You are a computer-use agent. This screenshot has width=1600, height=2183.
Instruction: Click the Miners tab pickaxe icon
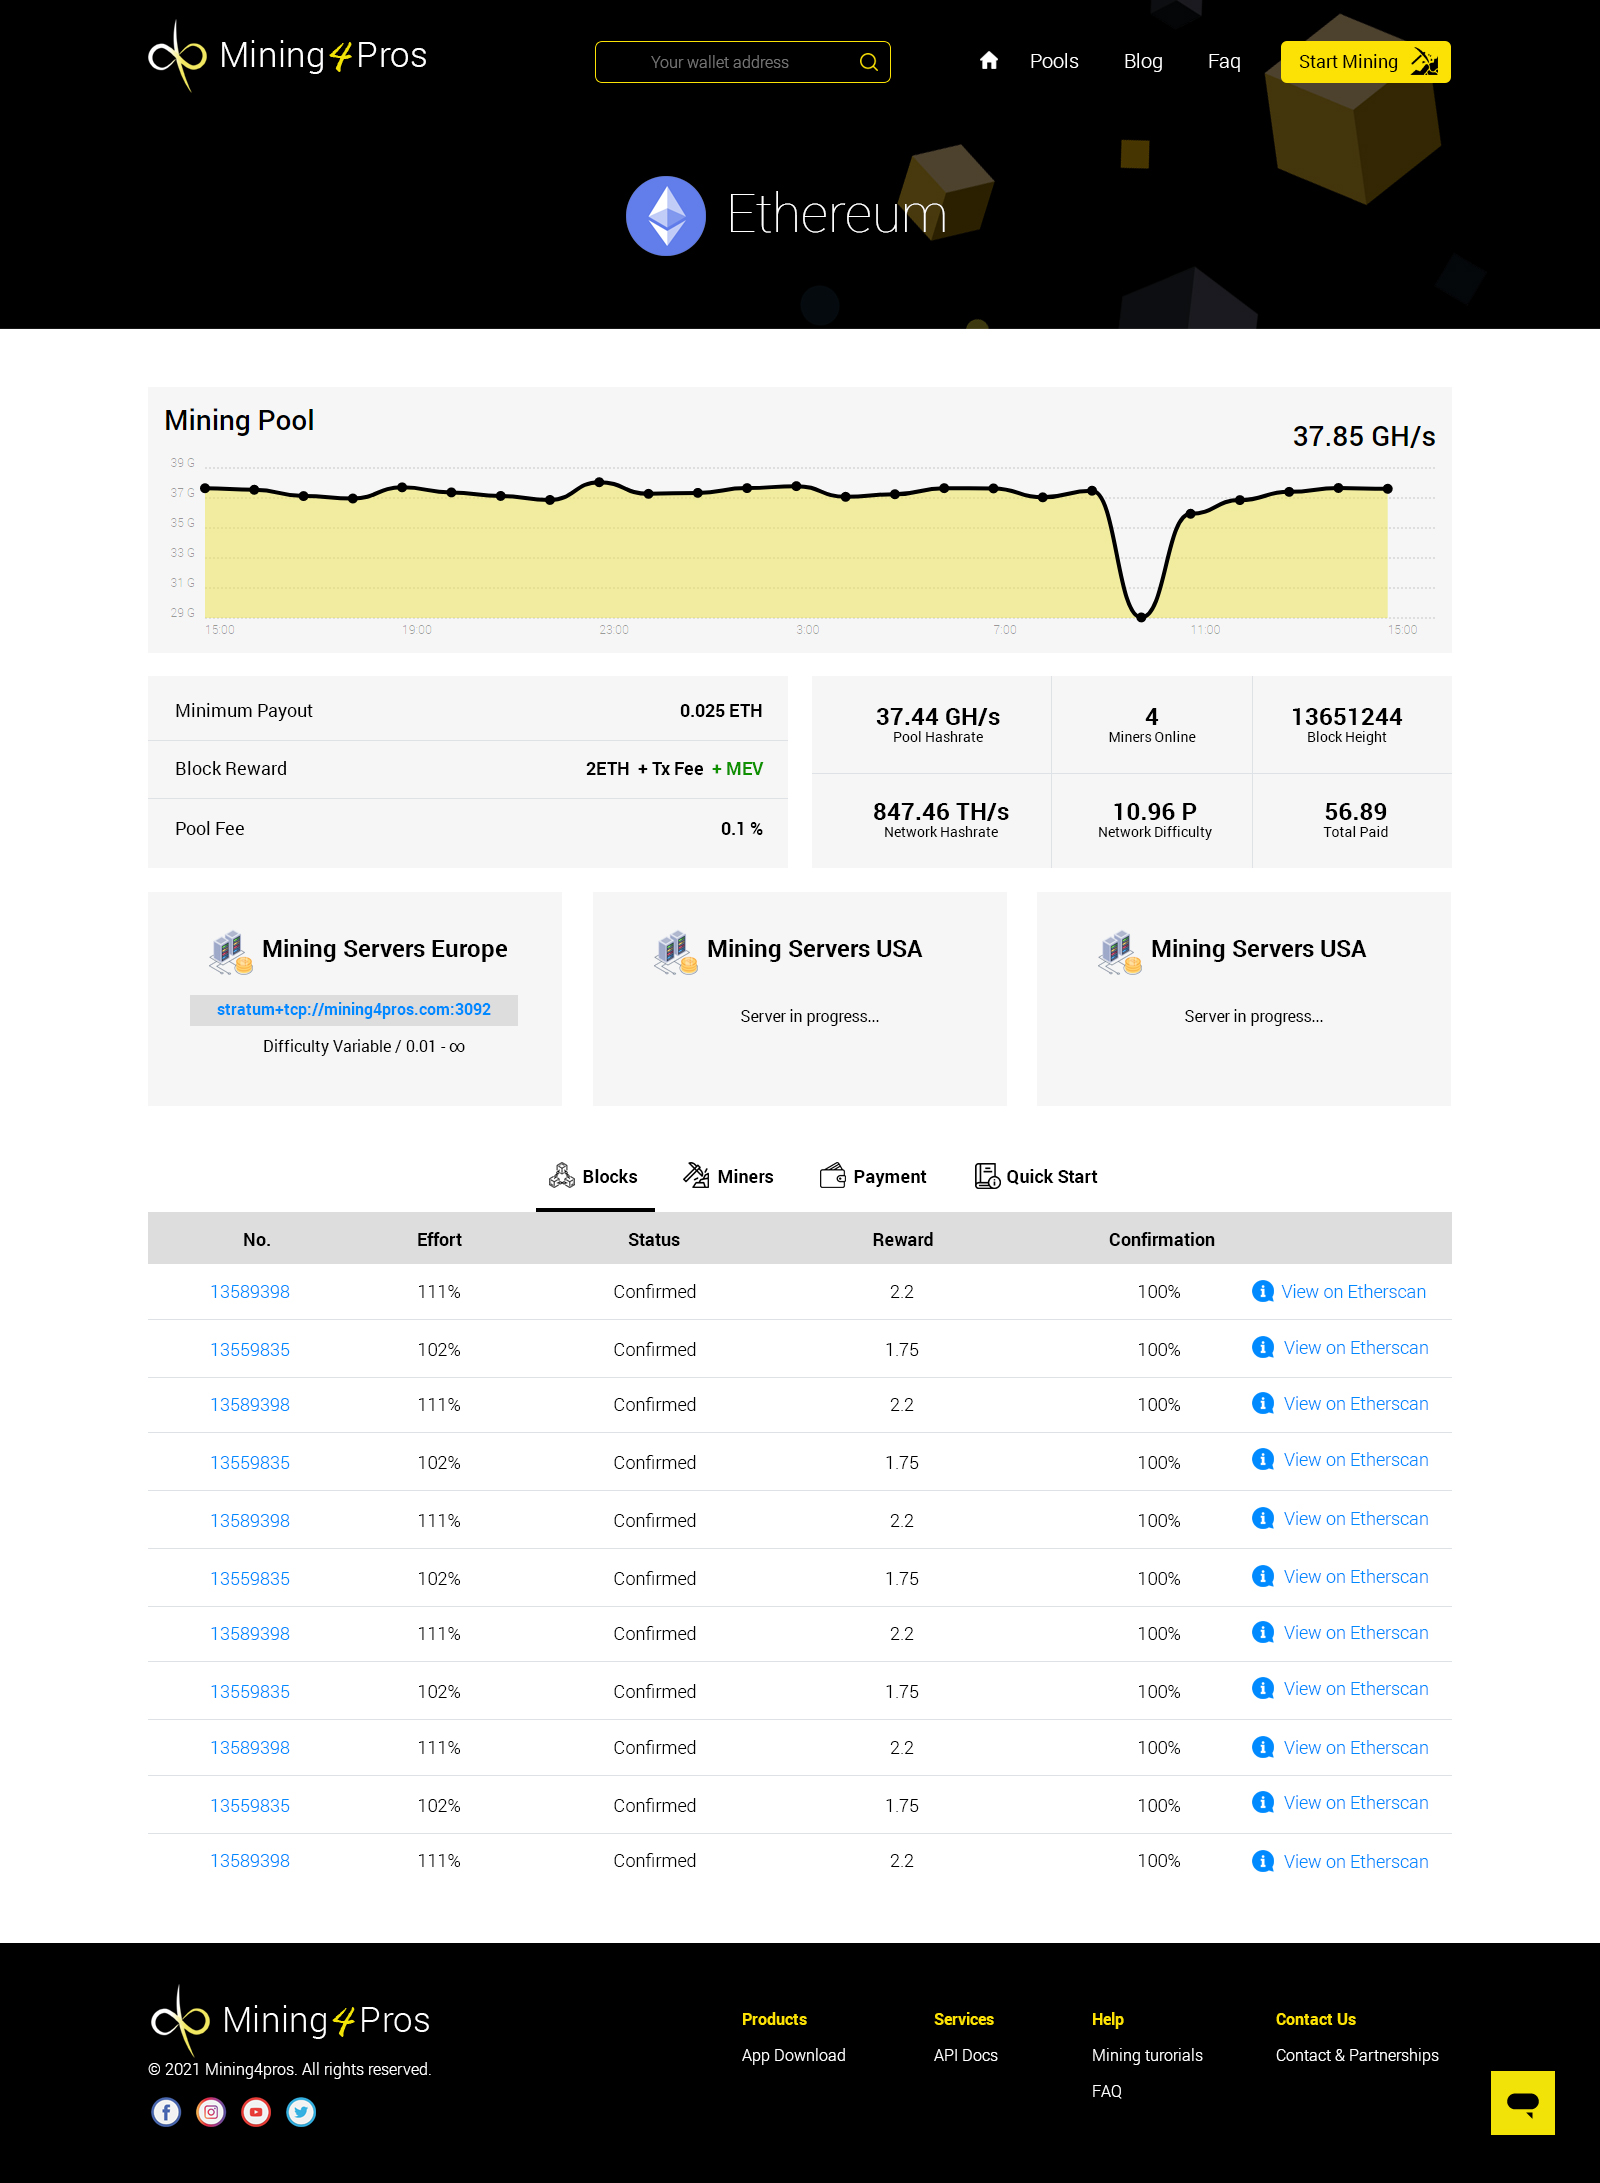[696, 1175]
